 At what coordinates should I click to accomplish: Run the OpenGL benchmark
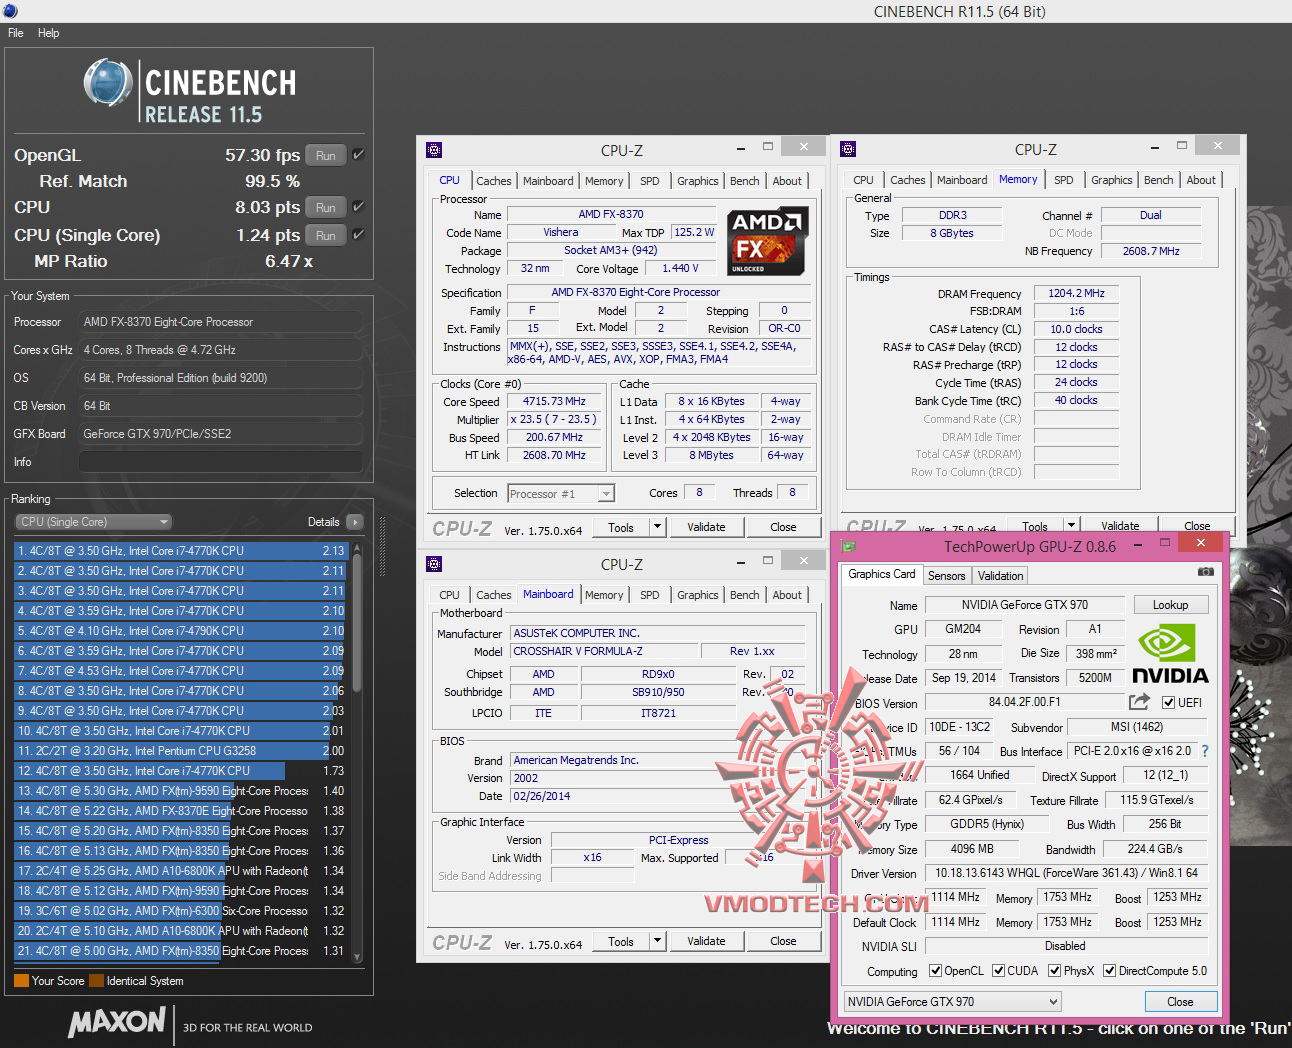[326, 155]
